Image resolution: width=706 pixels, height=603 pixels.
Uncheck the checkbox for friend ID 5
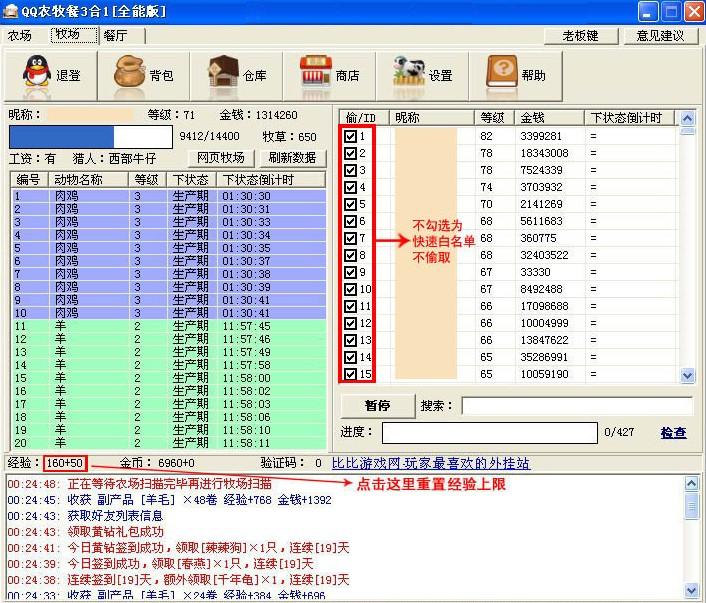click(x=350, y=204)
